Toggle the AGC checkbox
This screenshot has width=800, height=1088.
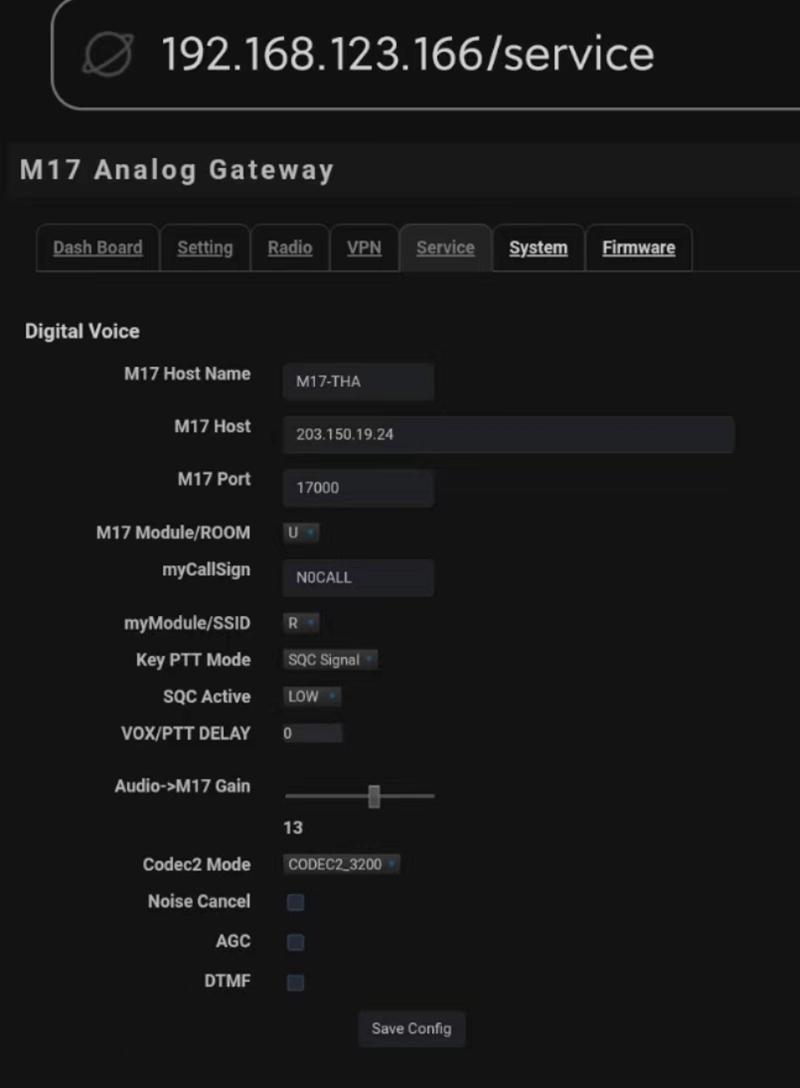[x=295, y=942]
